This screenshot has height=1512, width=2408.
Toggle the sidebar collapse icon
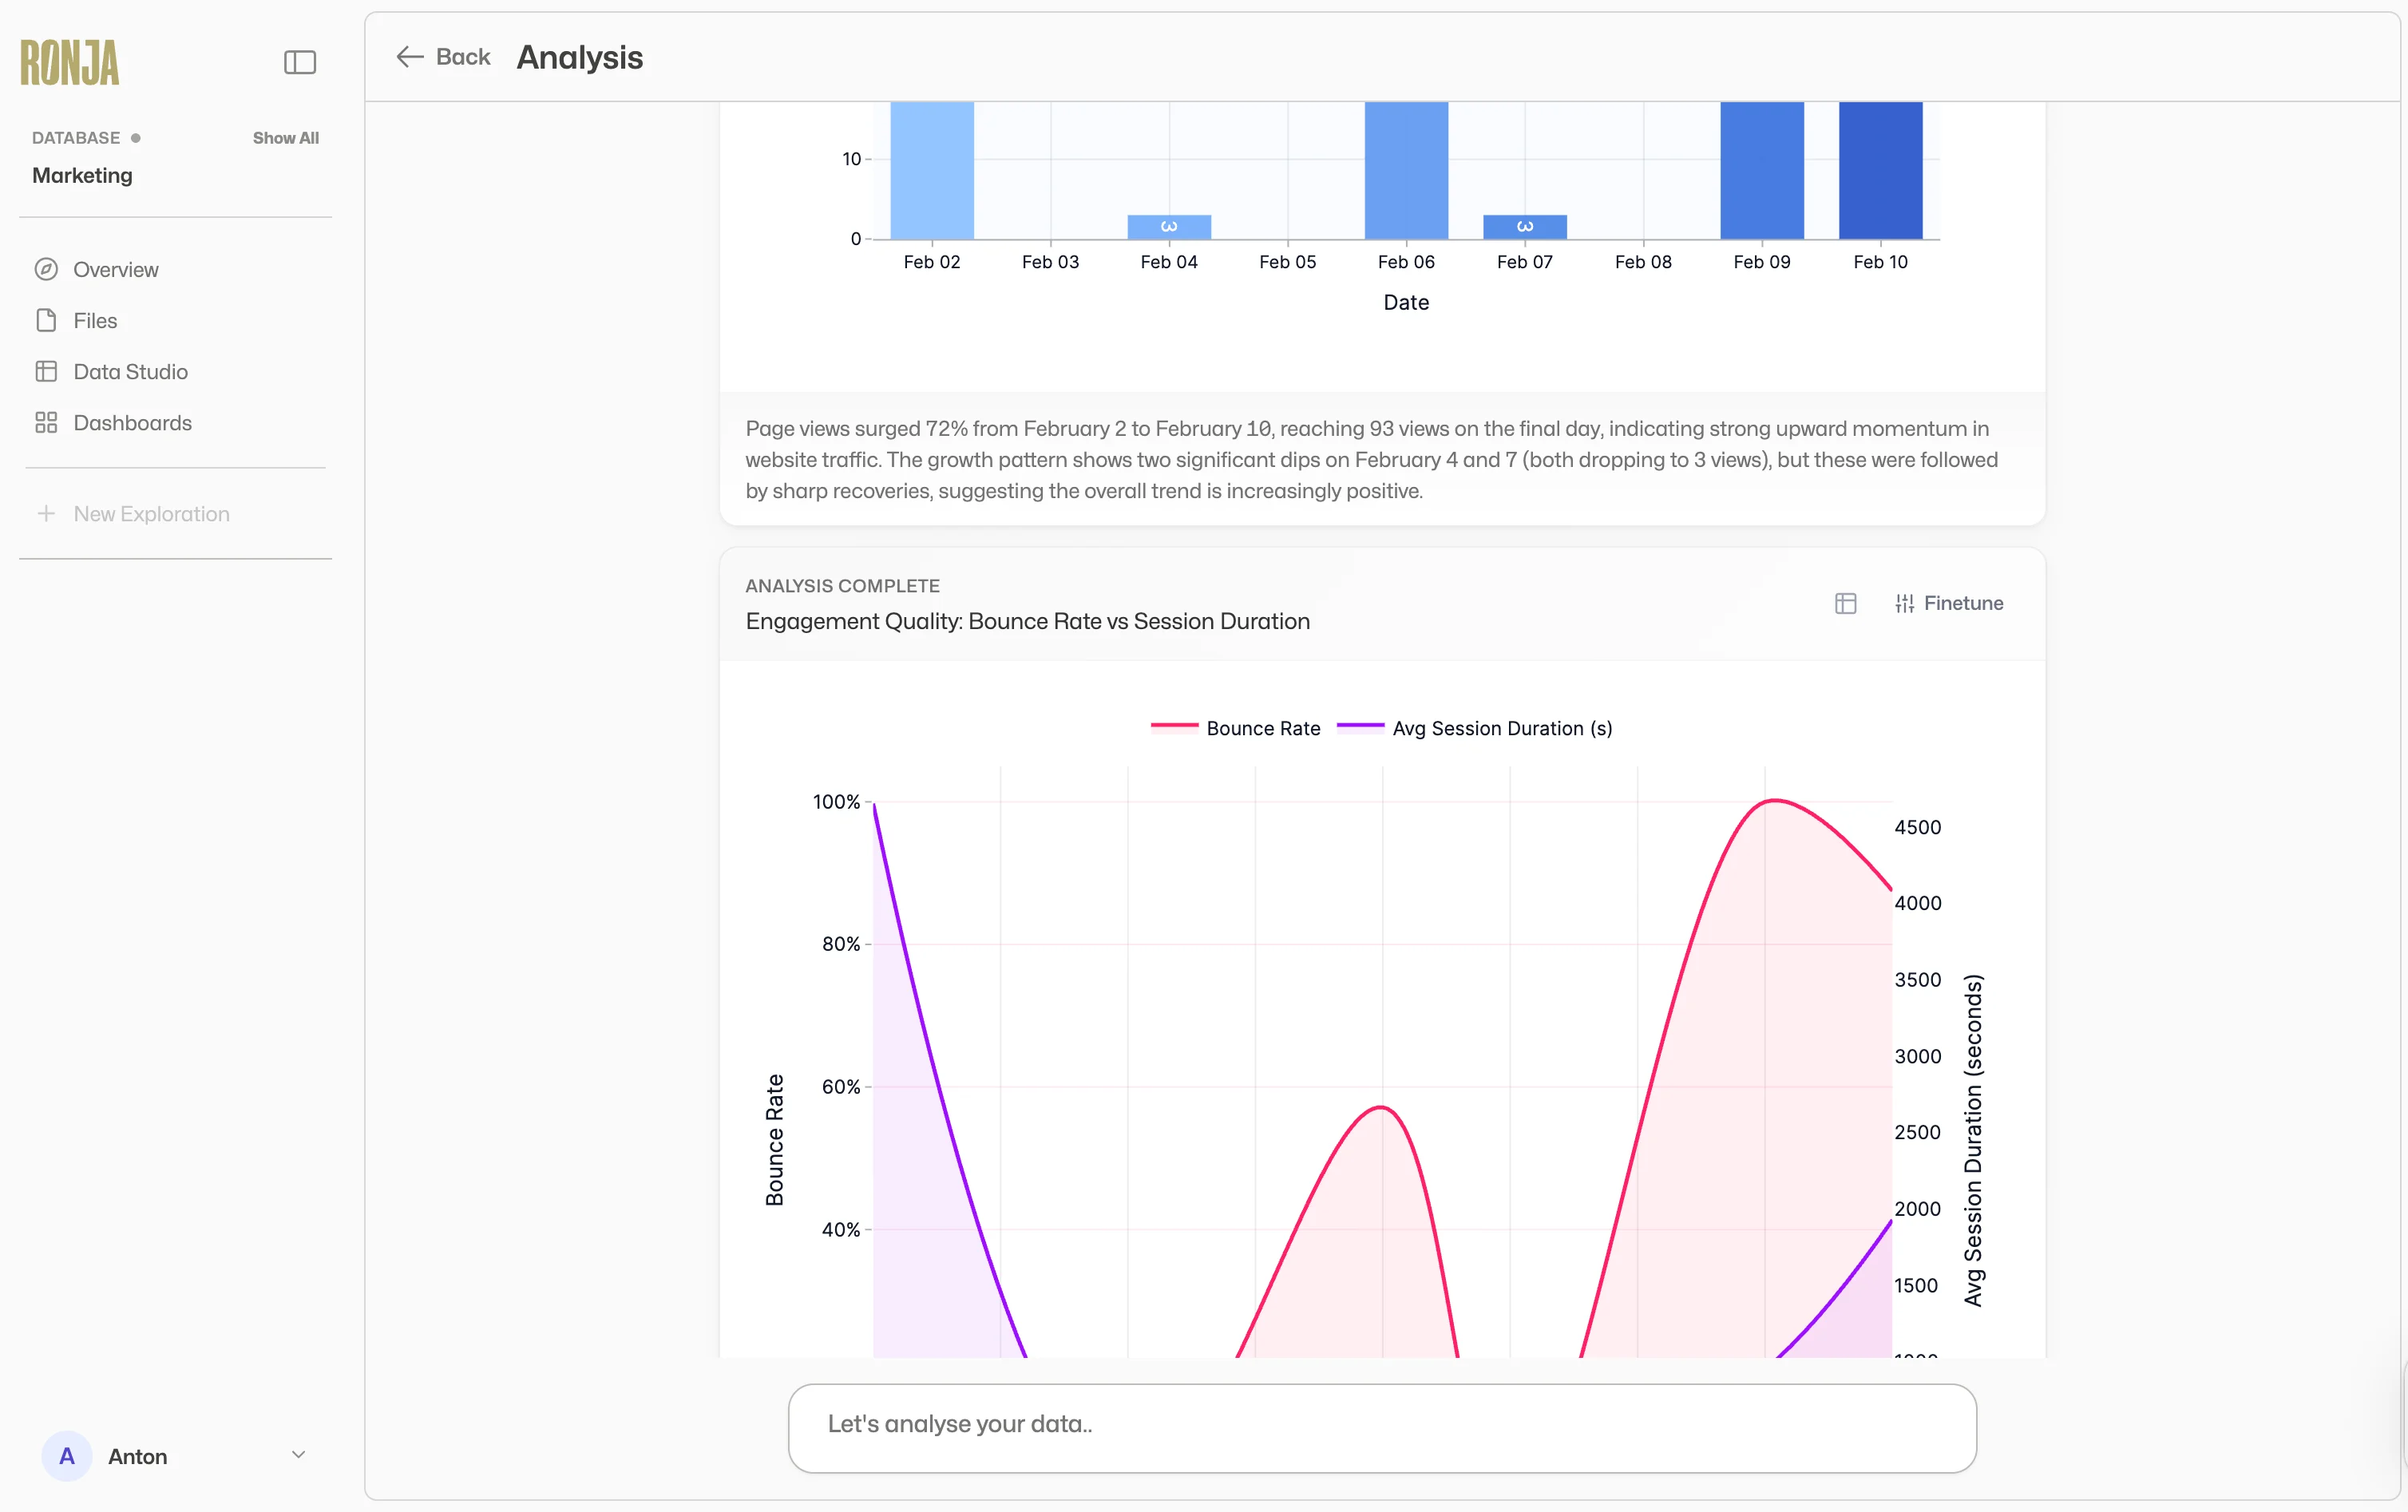pyautogui.click(x=299, y=62)
